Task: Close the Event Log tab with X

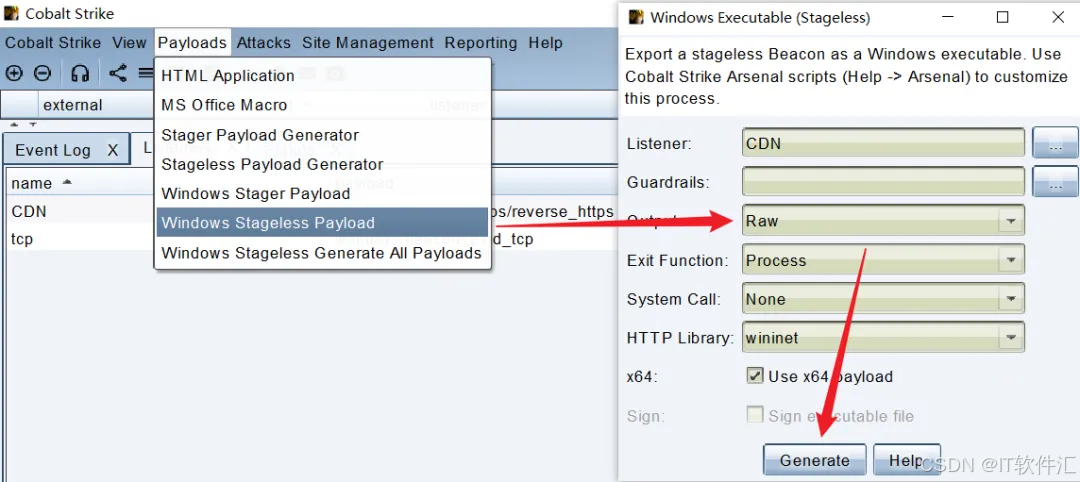Action: click(113, 150)
